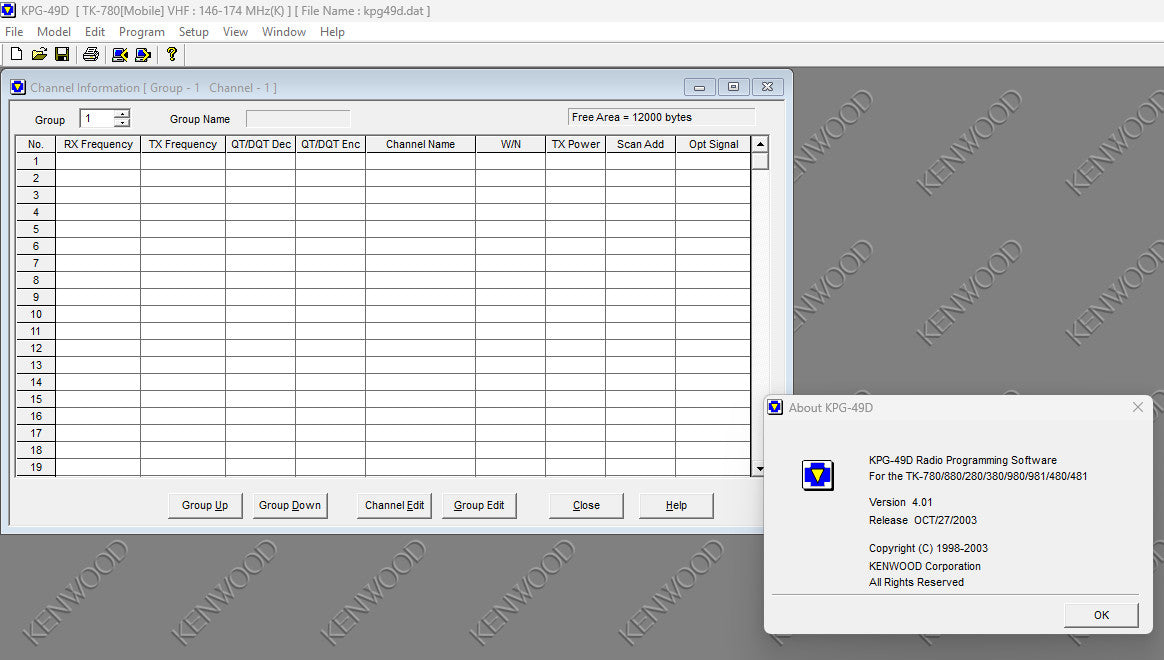Click the Group Name field
Image resolution: width=1164 pixels, height=660 pixels.
[x=298, y=119]
